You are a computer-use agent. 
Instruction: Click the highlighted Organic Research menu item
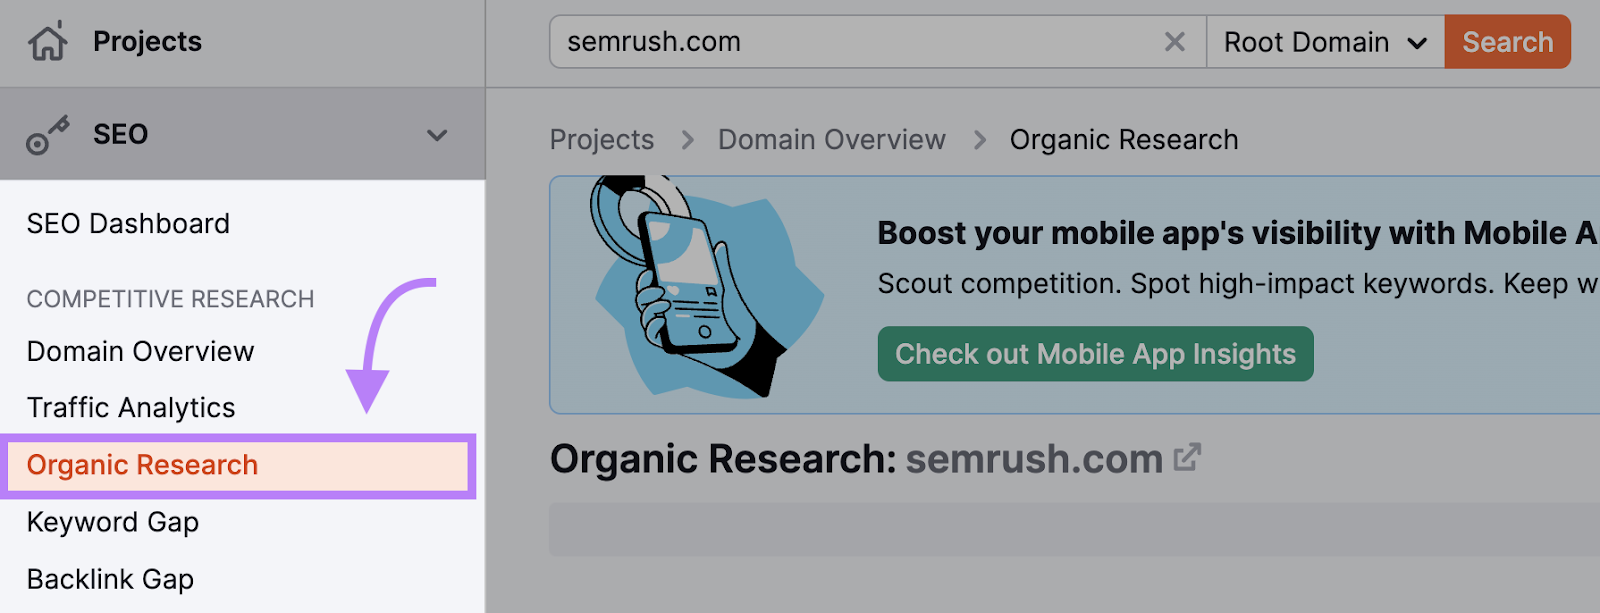click(142, 464)
